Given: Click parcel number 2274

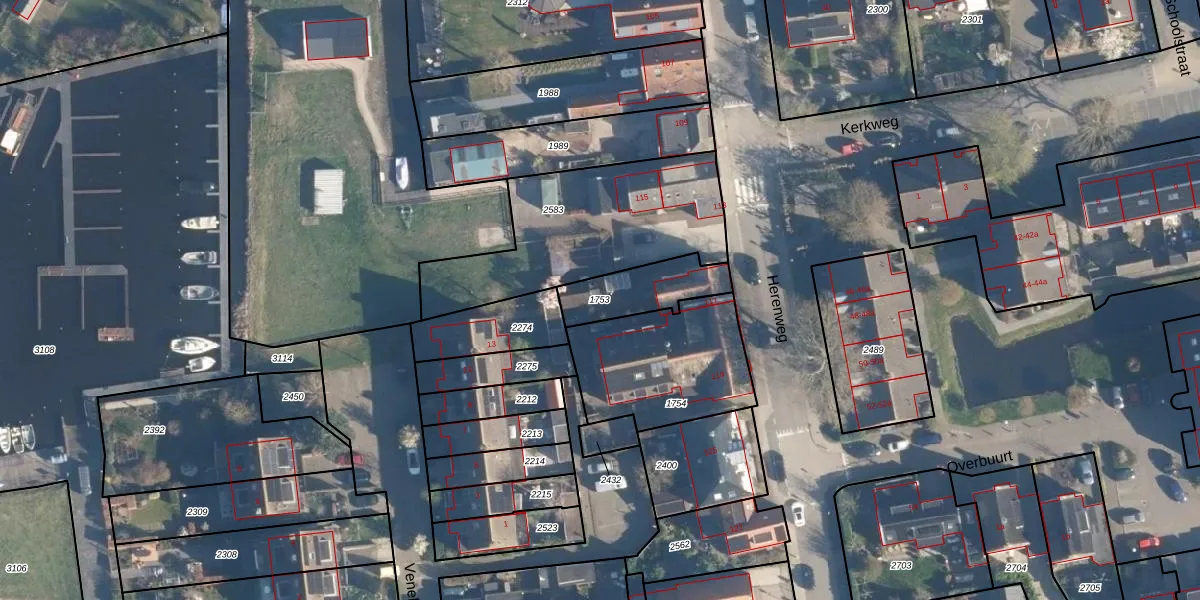Looking at the screenshot, I should click(522, 327).
